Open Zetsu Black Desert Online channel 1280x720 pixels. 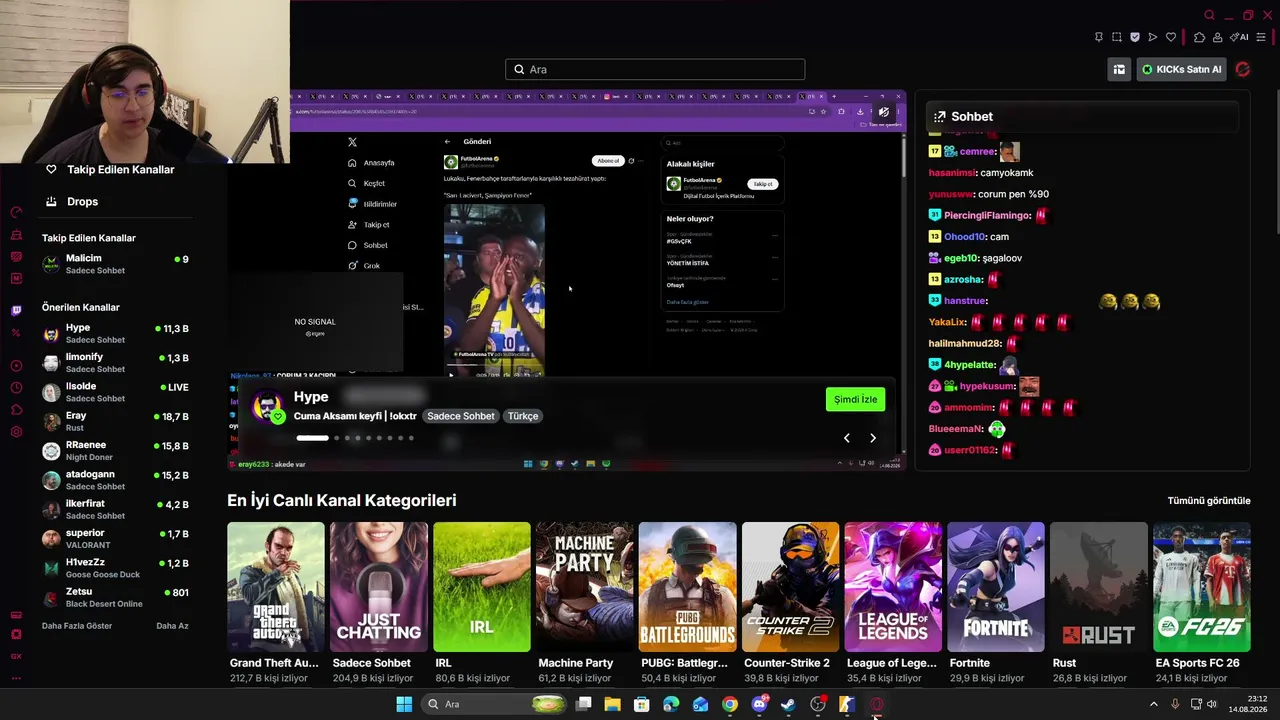[115, 597]
